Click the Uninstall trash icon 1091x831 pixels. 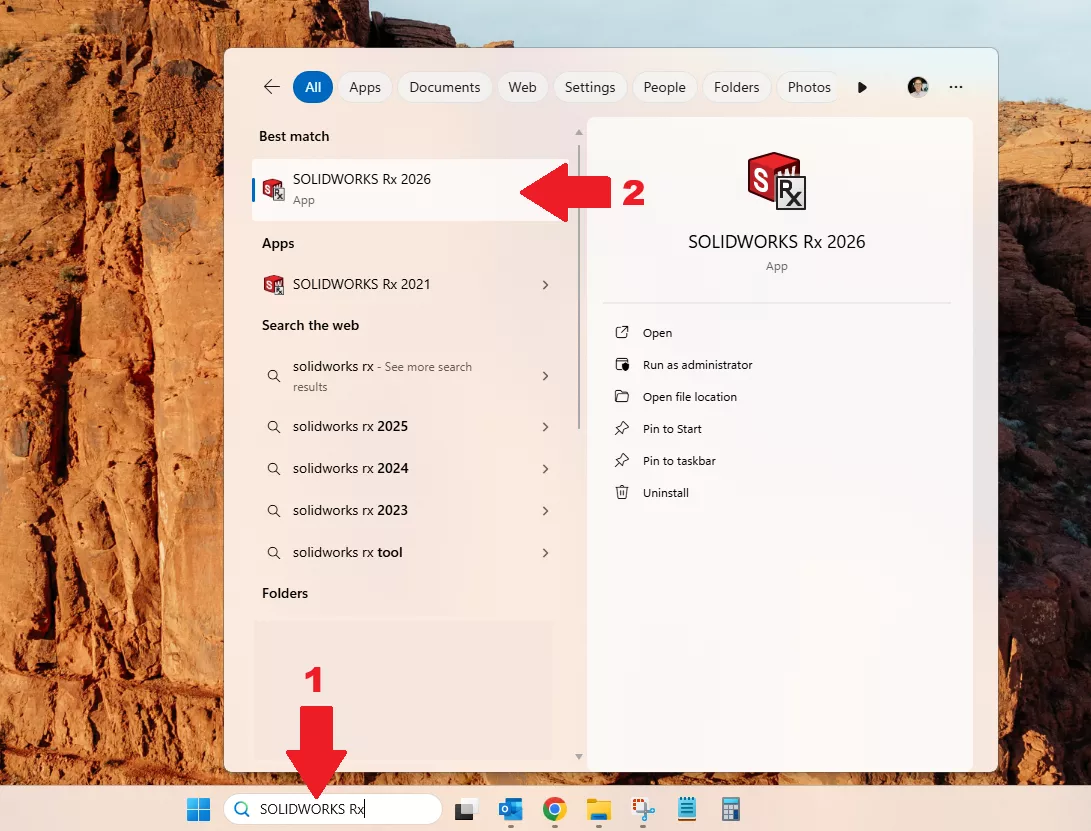pos(623,492)
